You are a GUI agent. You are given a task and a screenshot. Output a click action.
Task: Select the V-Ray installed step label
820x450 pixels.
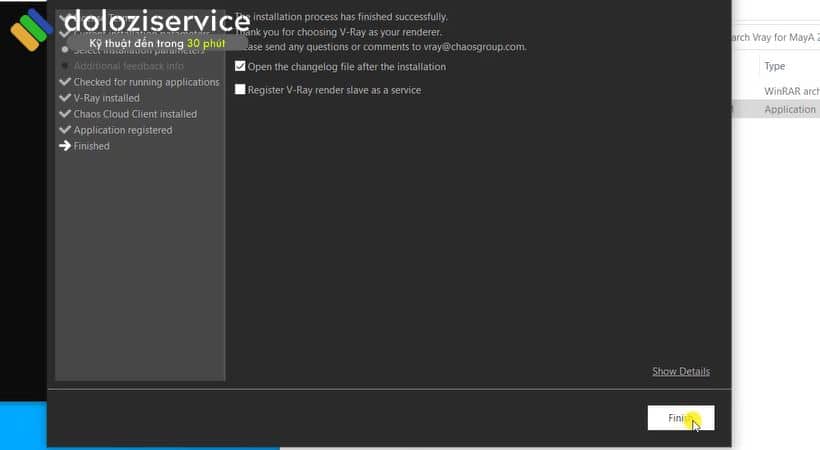pos(107,98)
